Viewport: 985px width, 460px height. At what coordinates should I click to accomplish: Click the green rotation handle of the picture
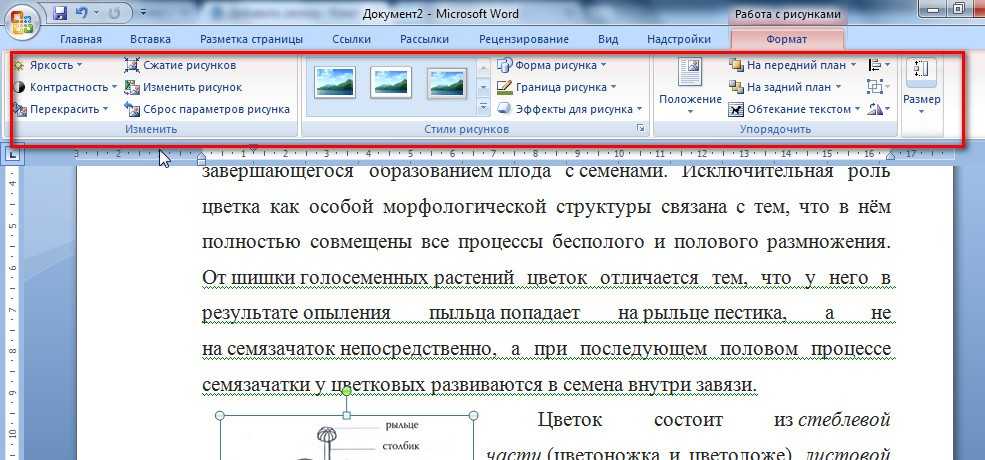(346, 392)
